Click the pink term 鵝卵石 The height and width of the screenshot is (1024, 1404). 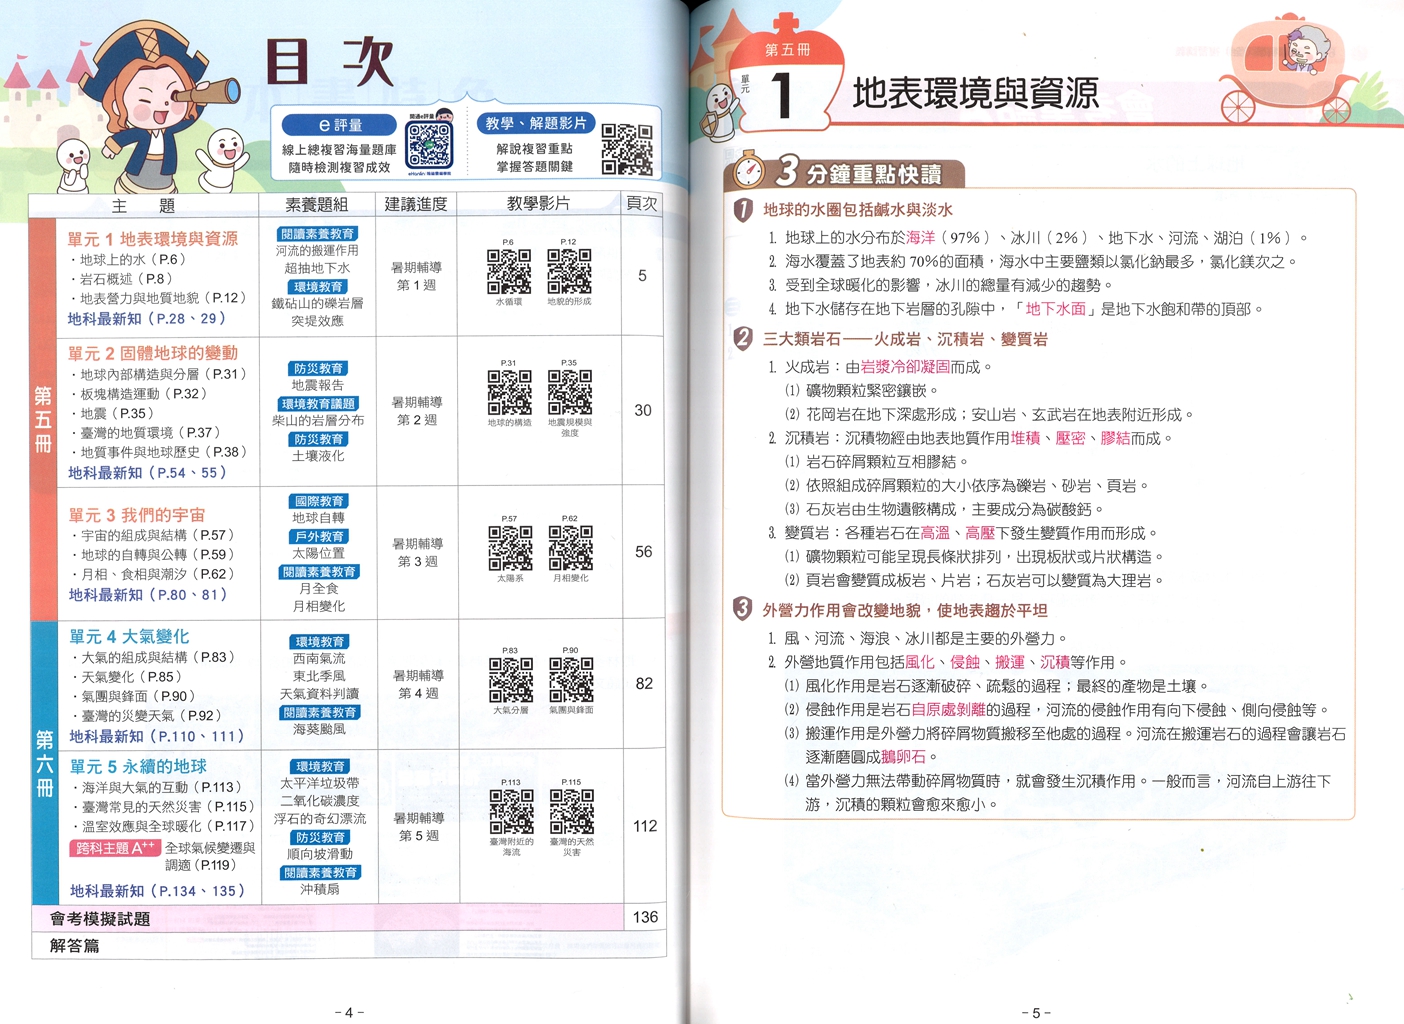tap(903, 757)
